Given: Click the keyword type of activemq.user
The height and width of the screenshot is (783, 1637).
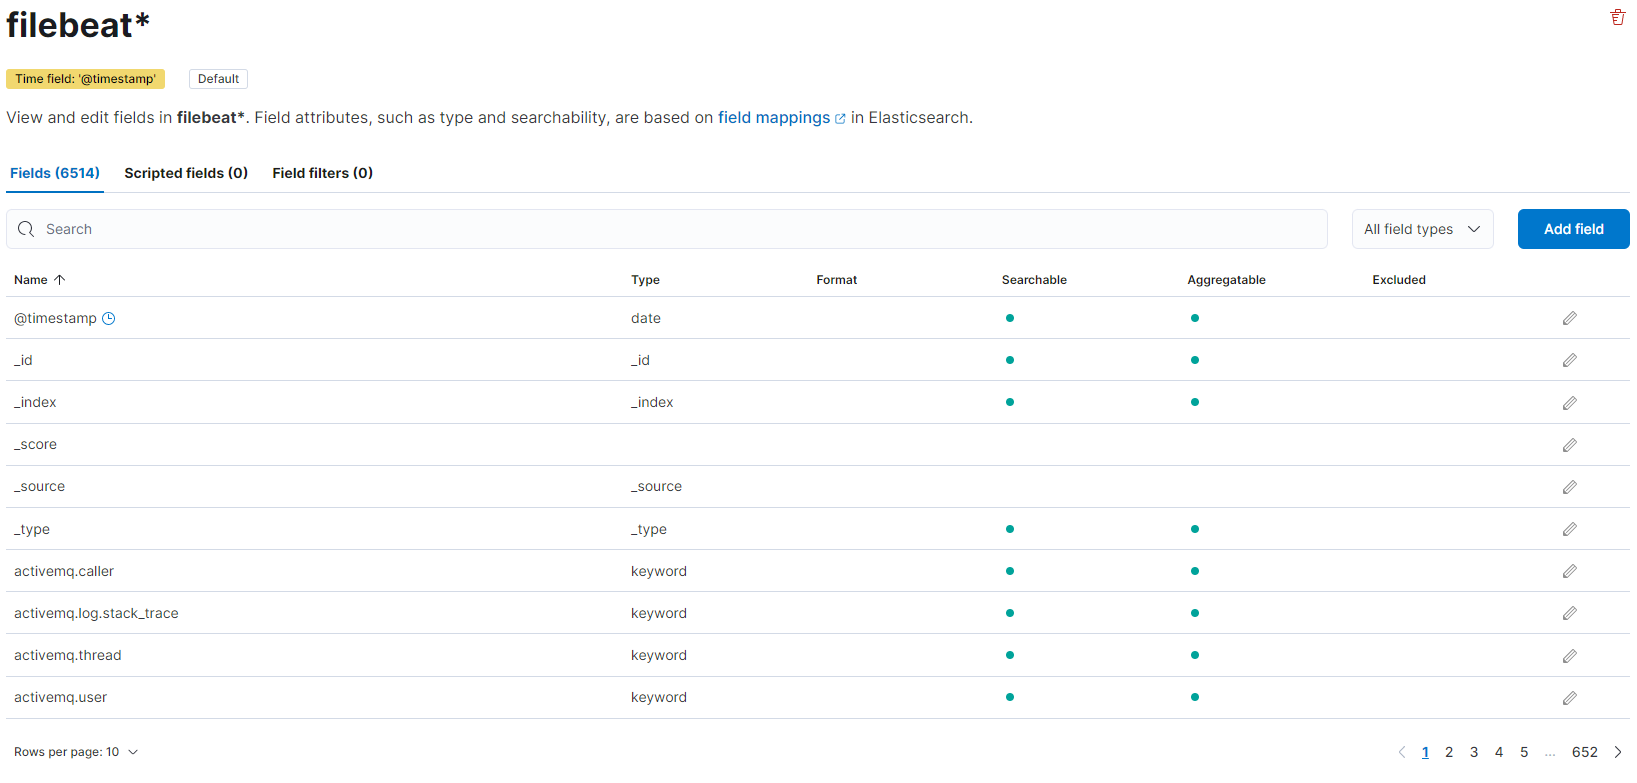Looking at the screenshot, I should point(659,697).
